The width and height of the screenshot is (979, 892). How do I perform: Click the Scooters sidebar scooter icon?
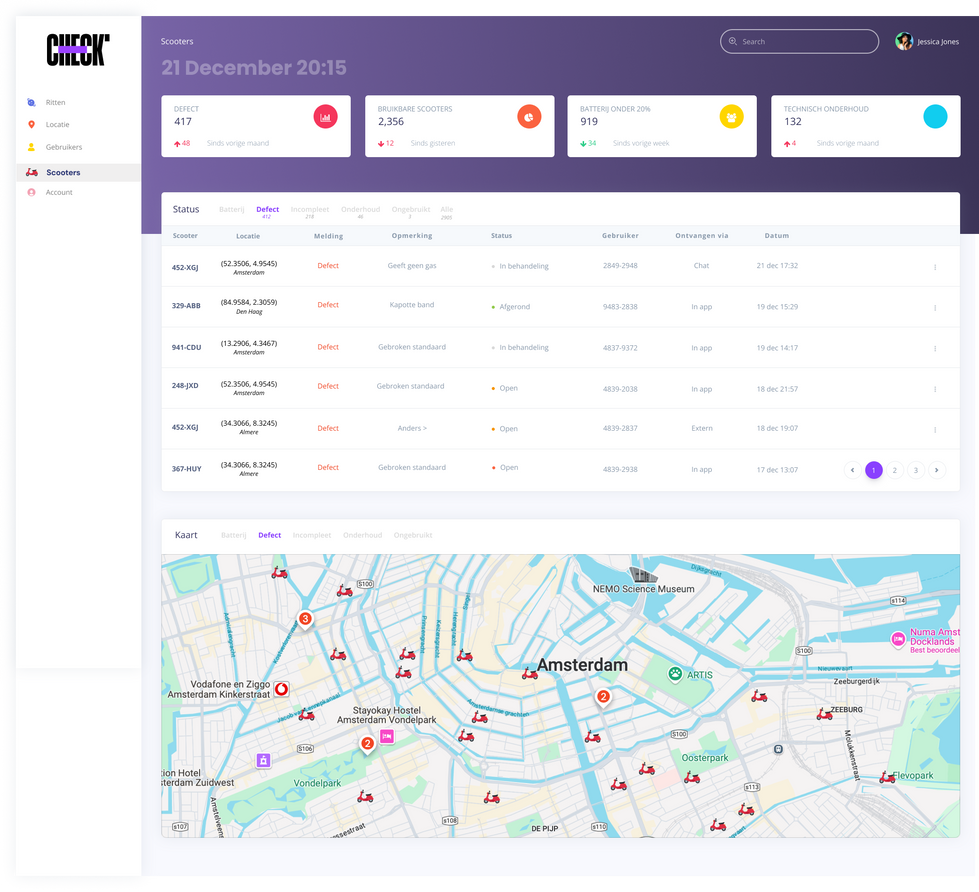click(32, 172)
